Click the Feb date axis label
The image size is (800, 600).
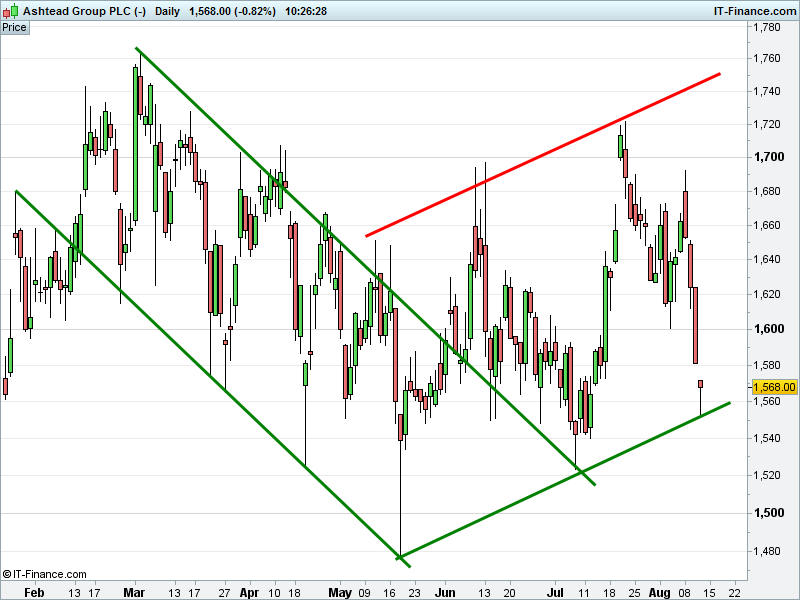tap(34, 592)
